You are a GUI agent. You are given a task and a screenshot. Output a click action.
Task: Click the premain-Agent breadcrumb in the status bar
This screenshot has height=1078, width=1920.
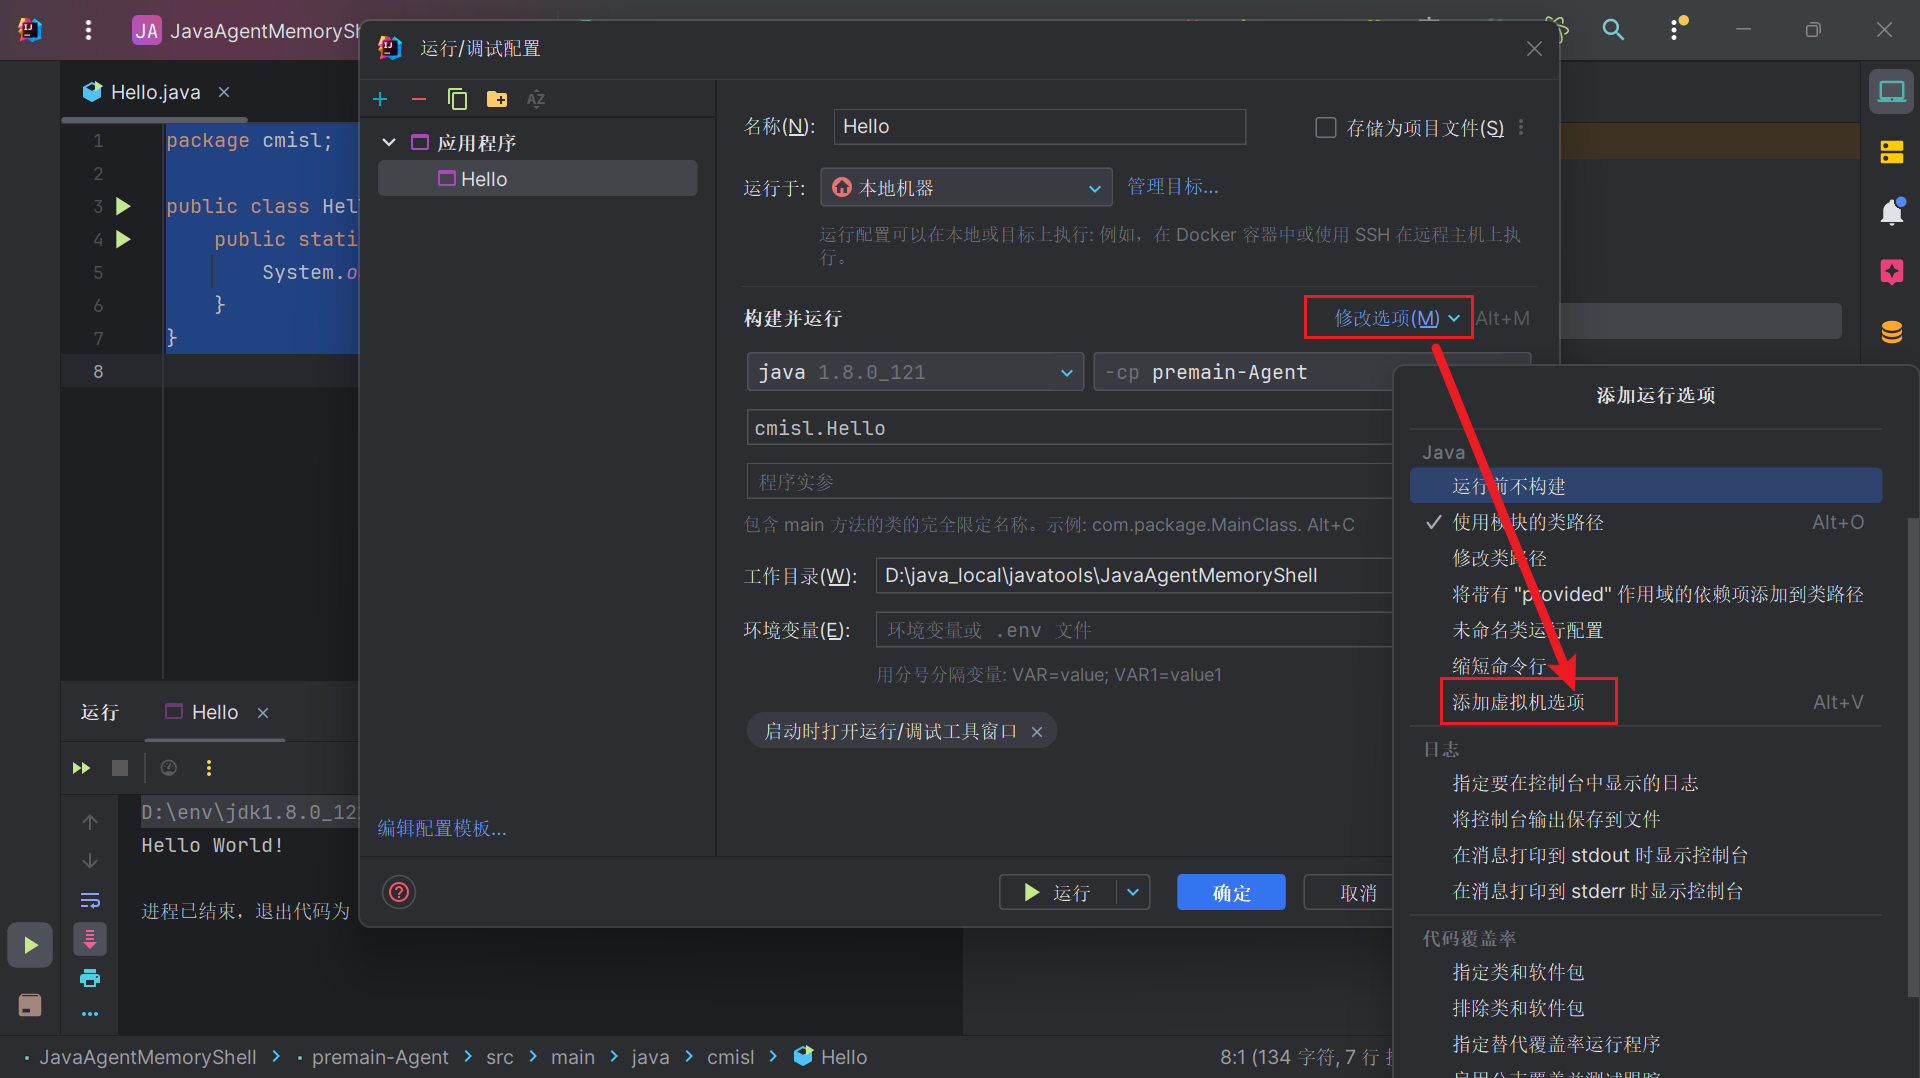click(380, 1057)
